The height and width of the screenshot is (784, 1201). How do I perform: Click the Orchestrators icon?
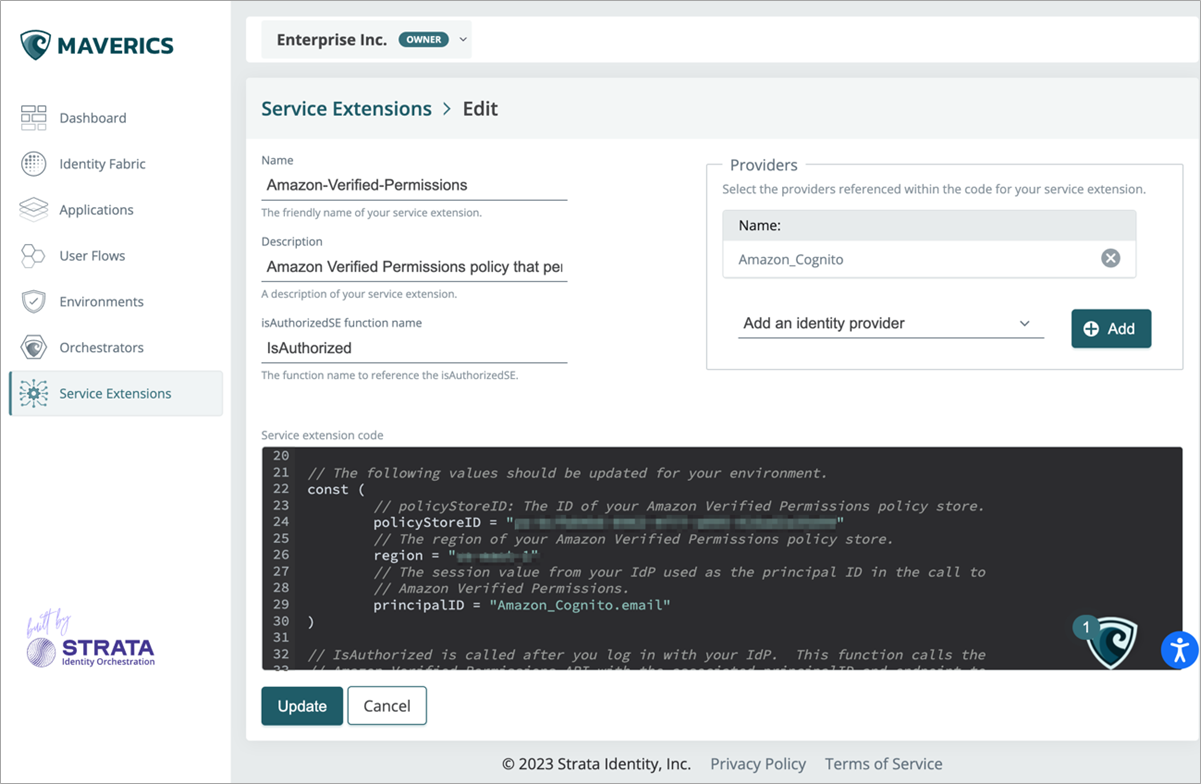click(x=34, y=347)
